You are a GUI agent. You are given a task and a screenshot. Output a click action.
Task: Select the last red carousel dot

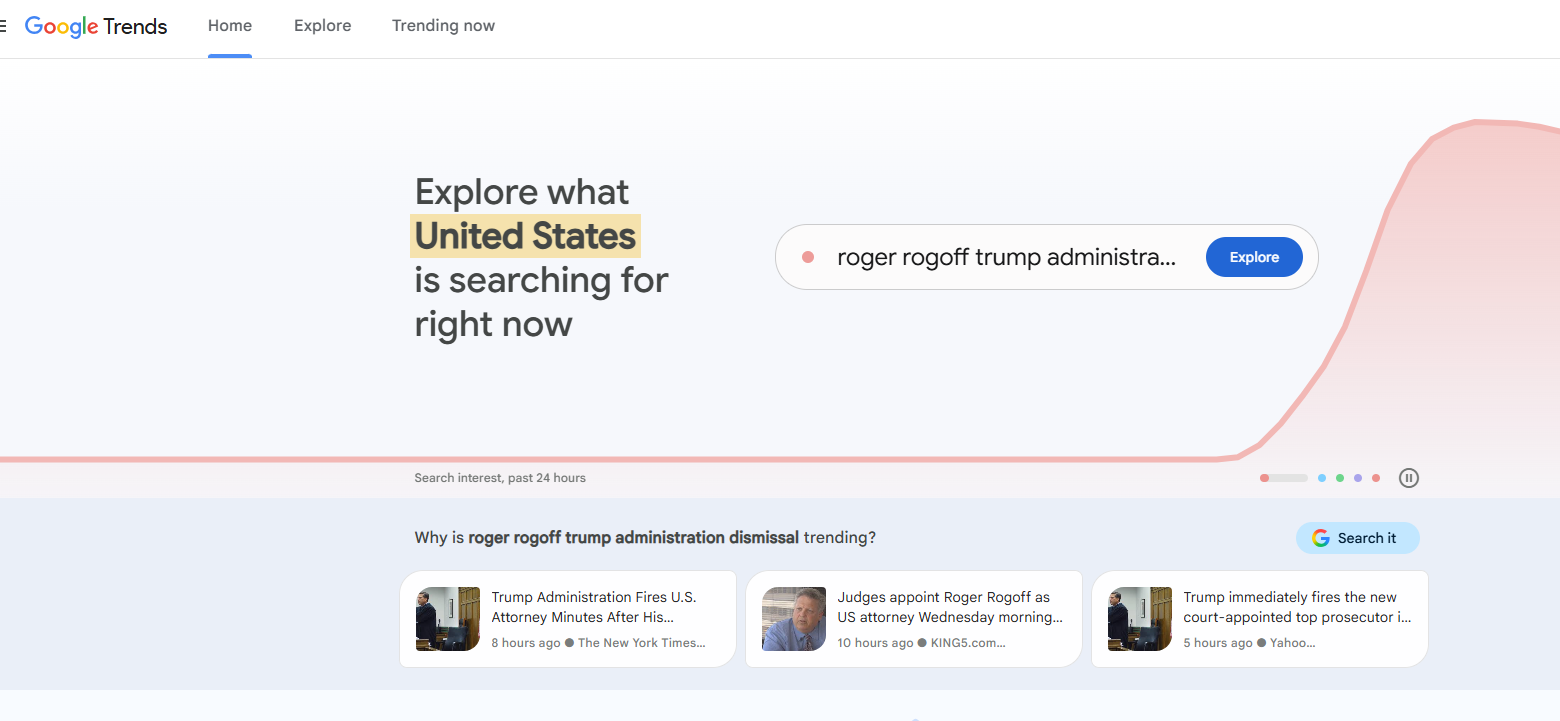point(1376,478)
